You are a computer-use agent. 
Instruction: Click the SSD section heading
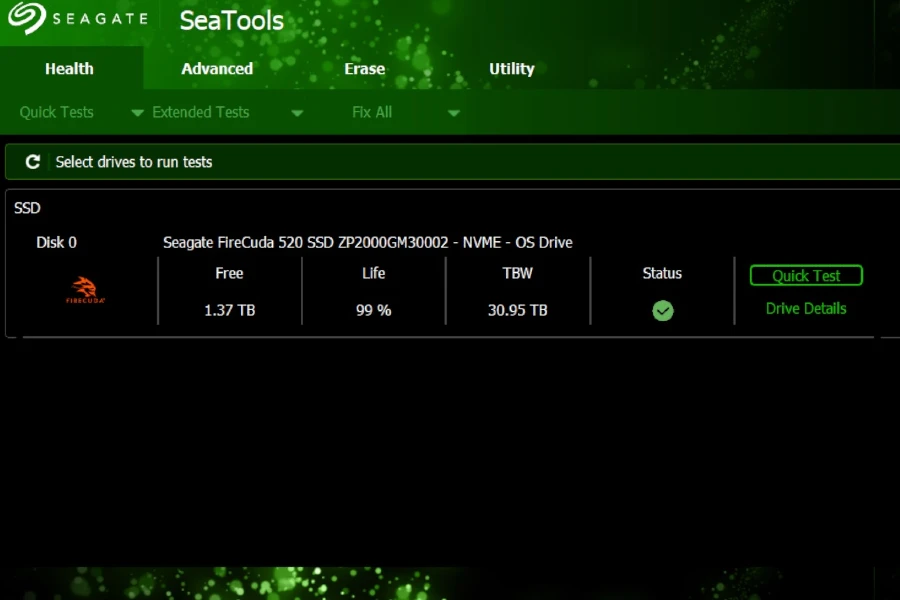point(27,208)
